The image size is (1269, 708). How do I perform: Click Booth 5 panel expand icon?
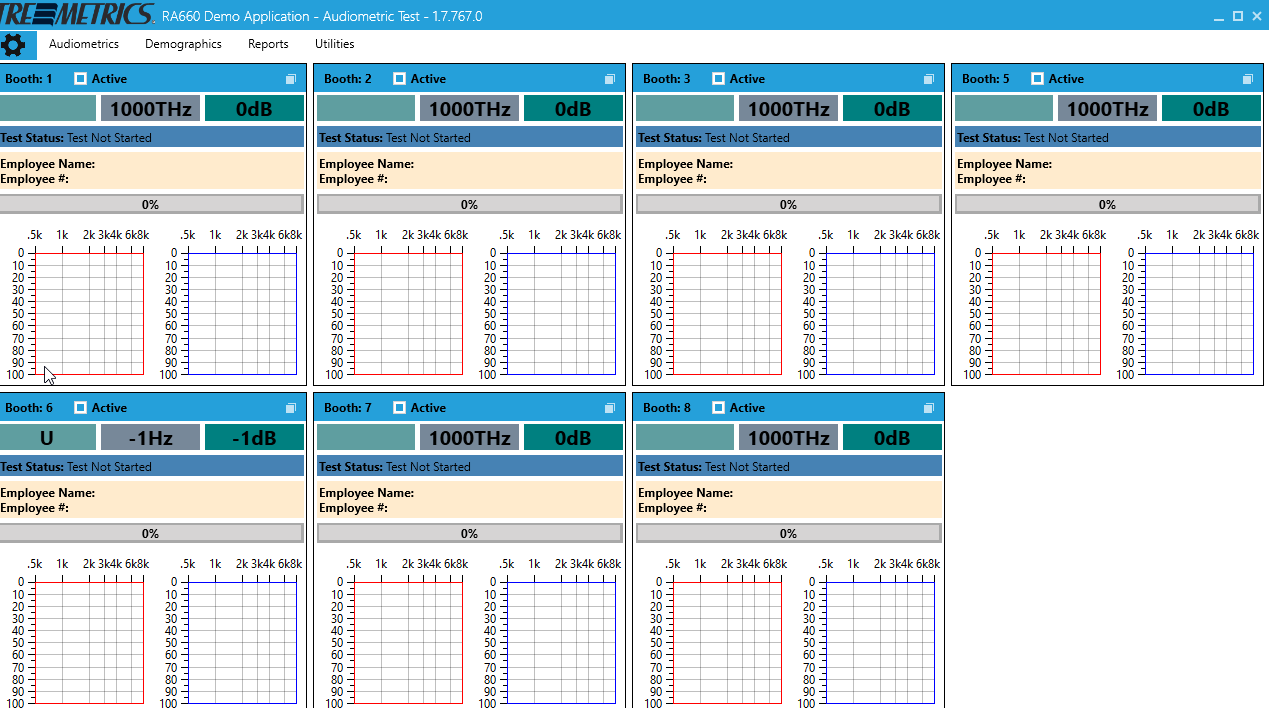pos(1248,79)
